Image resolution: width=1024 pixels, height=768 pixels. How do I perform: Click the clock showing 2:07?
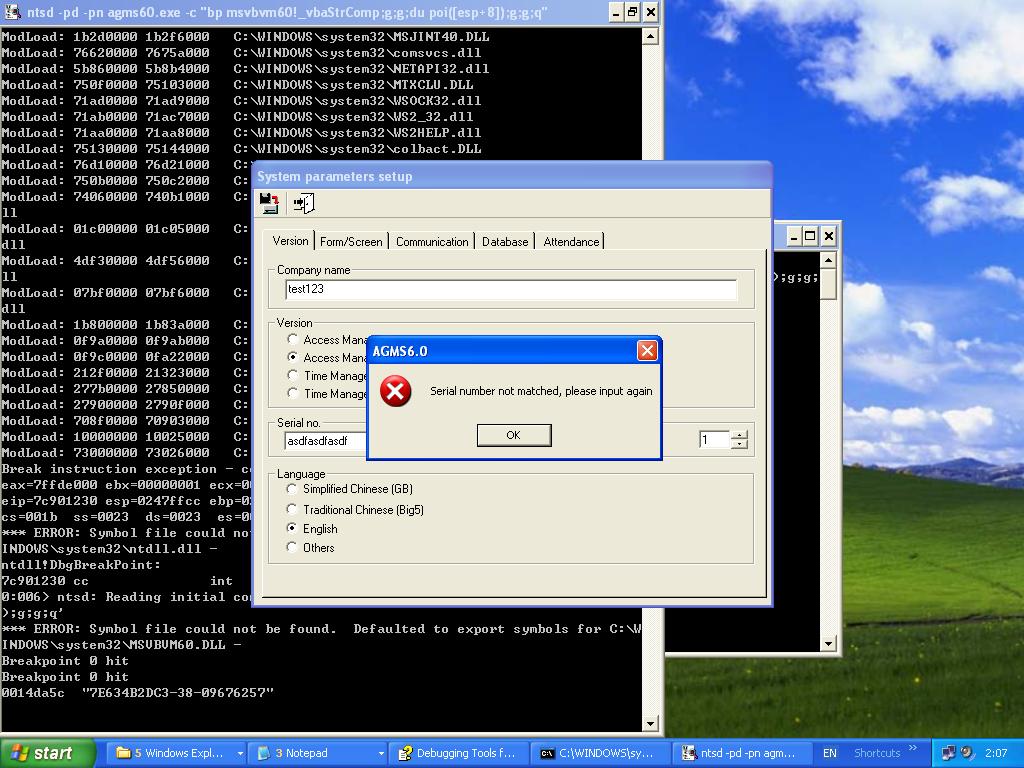tap(996, 753)
